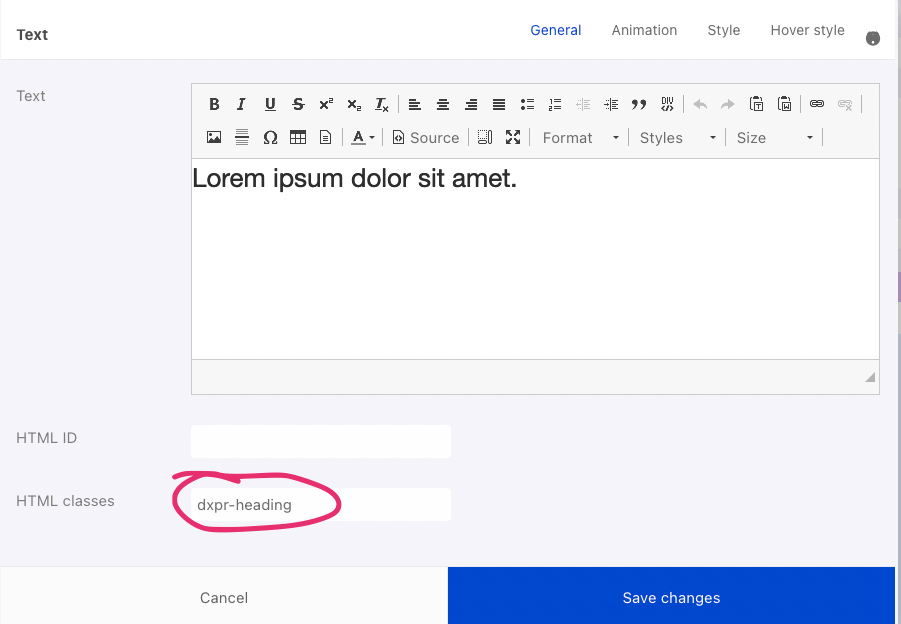The height and width of the screenshot is (624, 901).
Task: Insert an image
Action: 214,137
